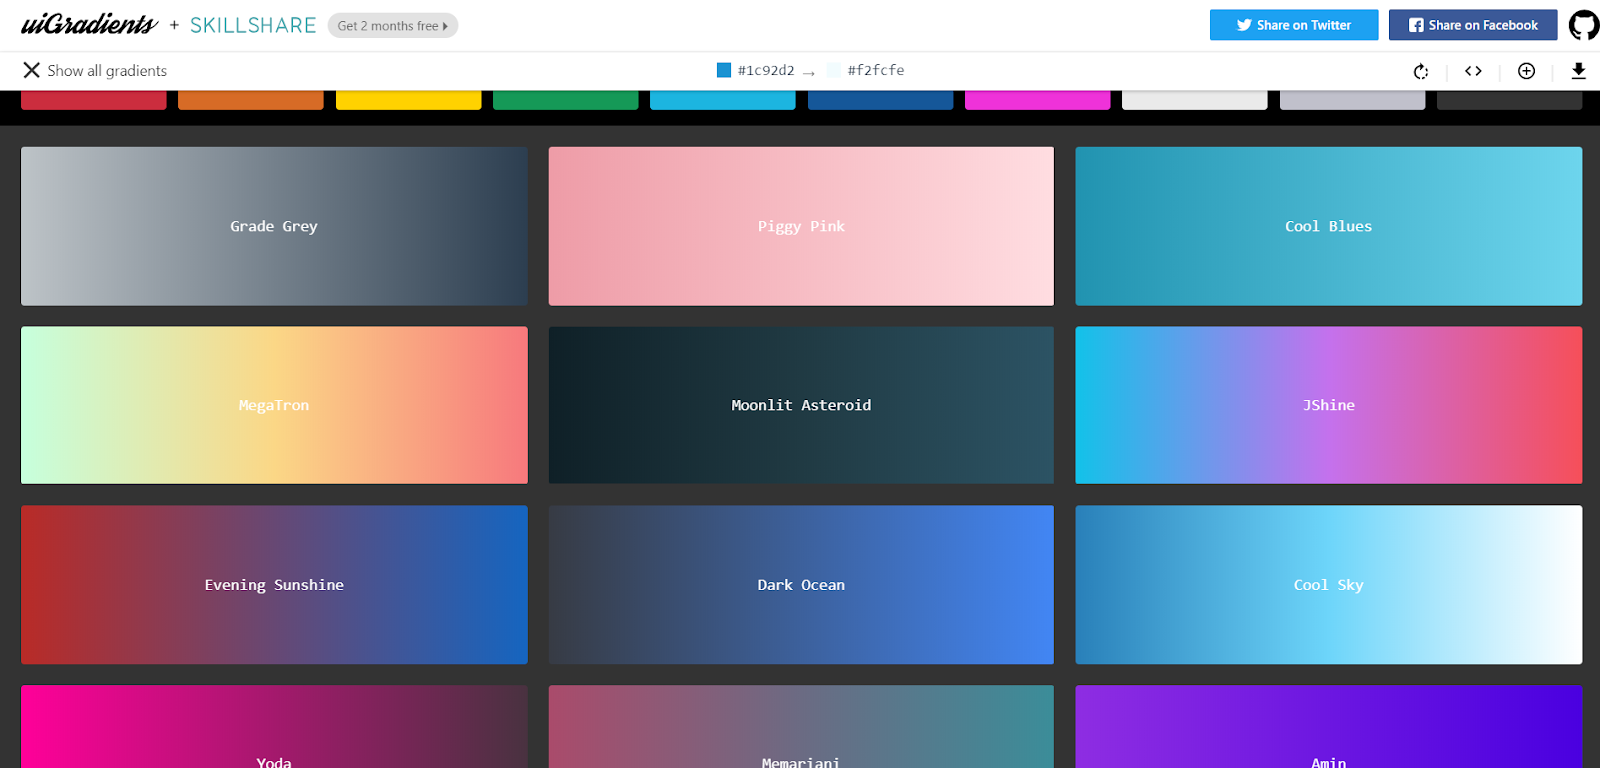Screen dimensions: 1600x768
Task: Select the Grade Grey gradient
Action: click(274, 226)
